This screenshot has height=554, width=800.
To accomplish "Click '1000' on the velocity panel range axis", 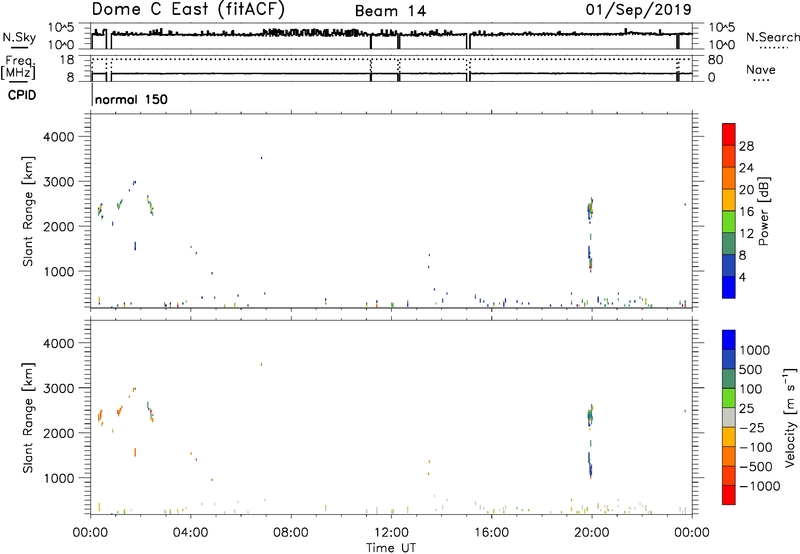I will pyautogui.click(x=59, y=477).
